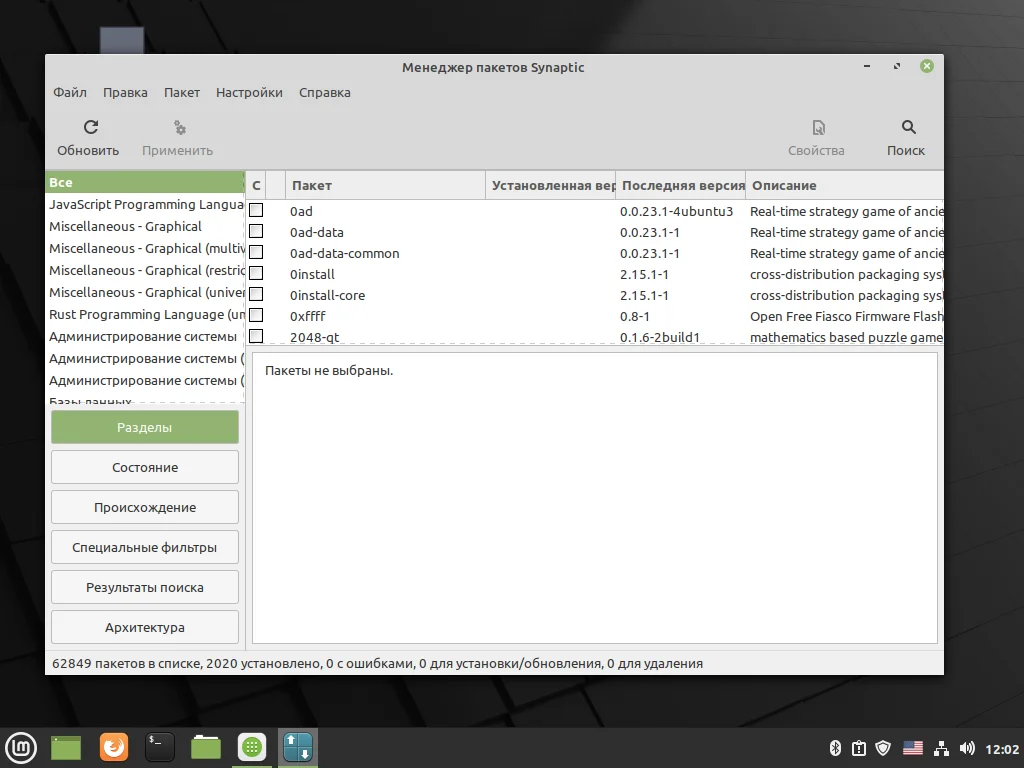Click the Свойства properties icon

pos(818,127)
